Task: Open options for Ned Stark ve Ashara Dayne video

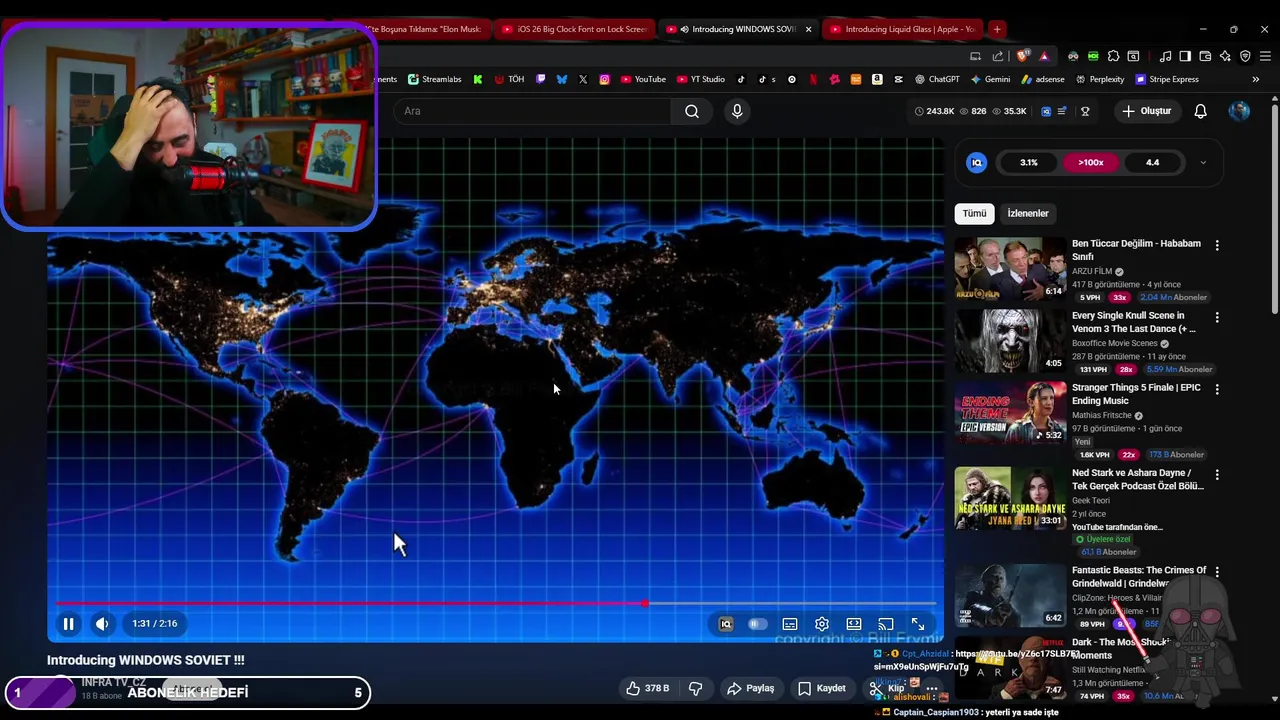Action: coord(1217,474)
